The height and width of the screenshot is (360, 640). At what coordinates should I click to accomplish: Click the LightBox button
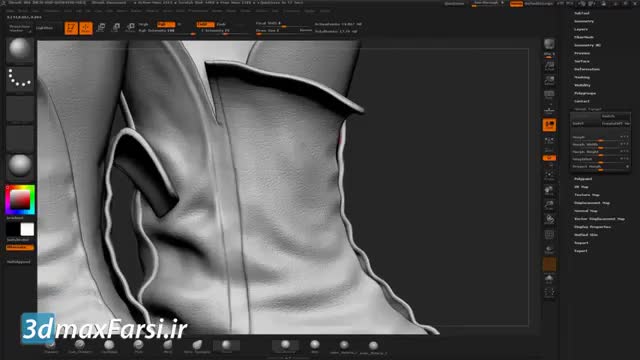(44, 28)
